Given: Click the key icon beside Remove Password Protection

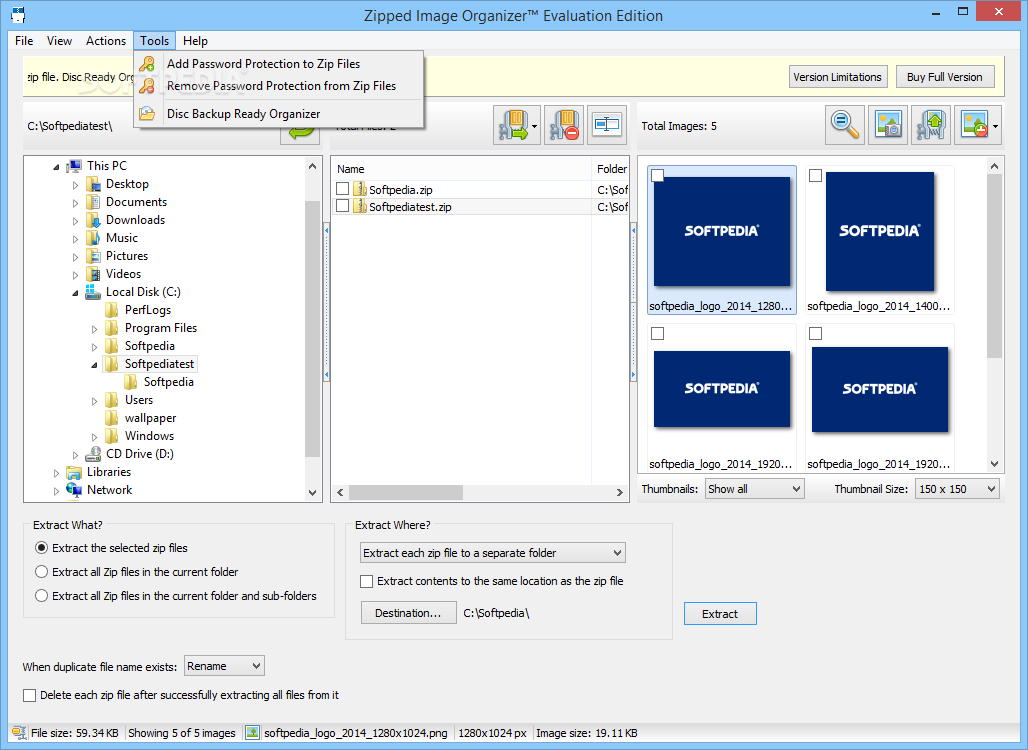Looking at the screenshot, I should point(148,86).
